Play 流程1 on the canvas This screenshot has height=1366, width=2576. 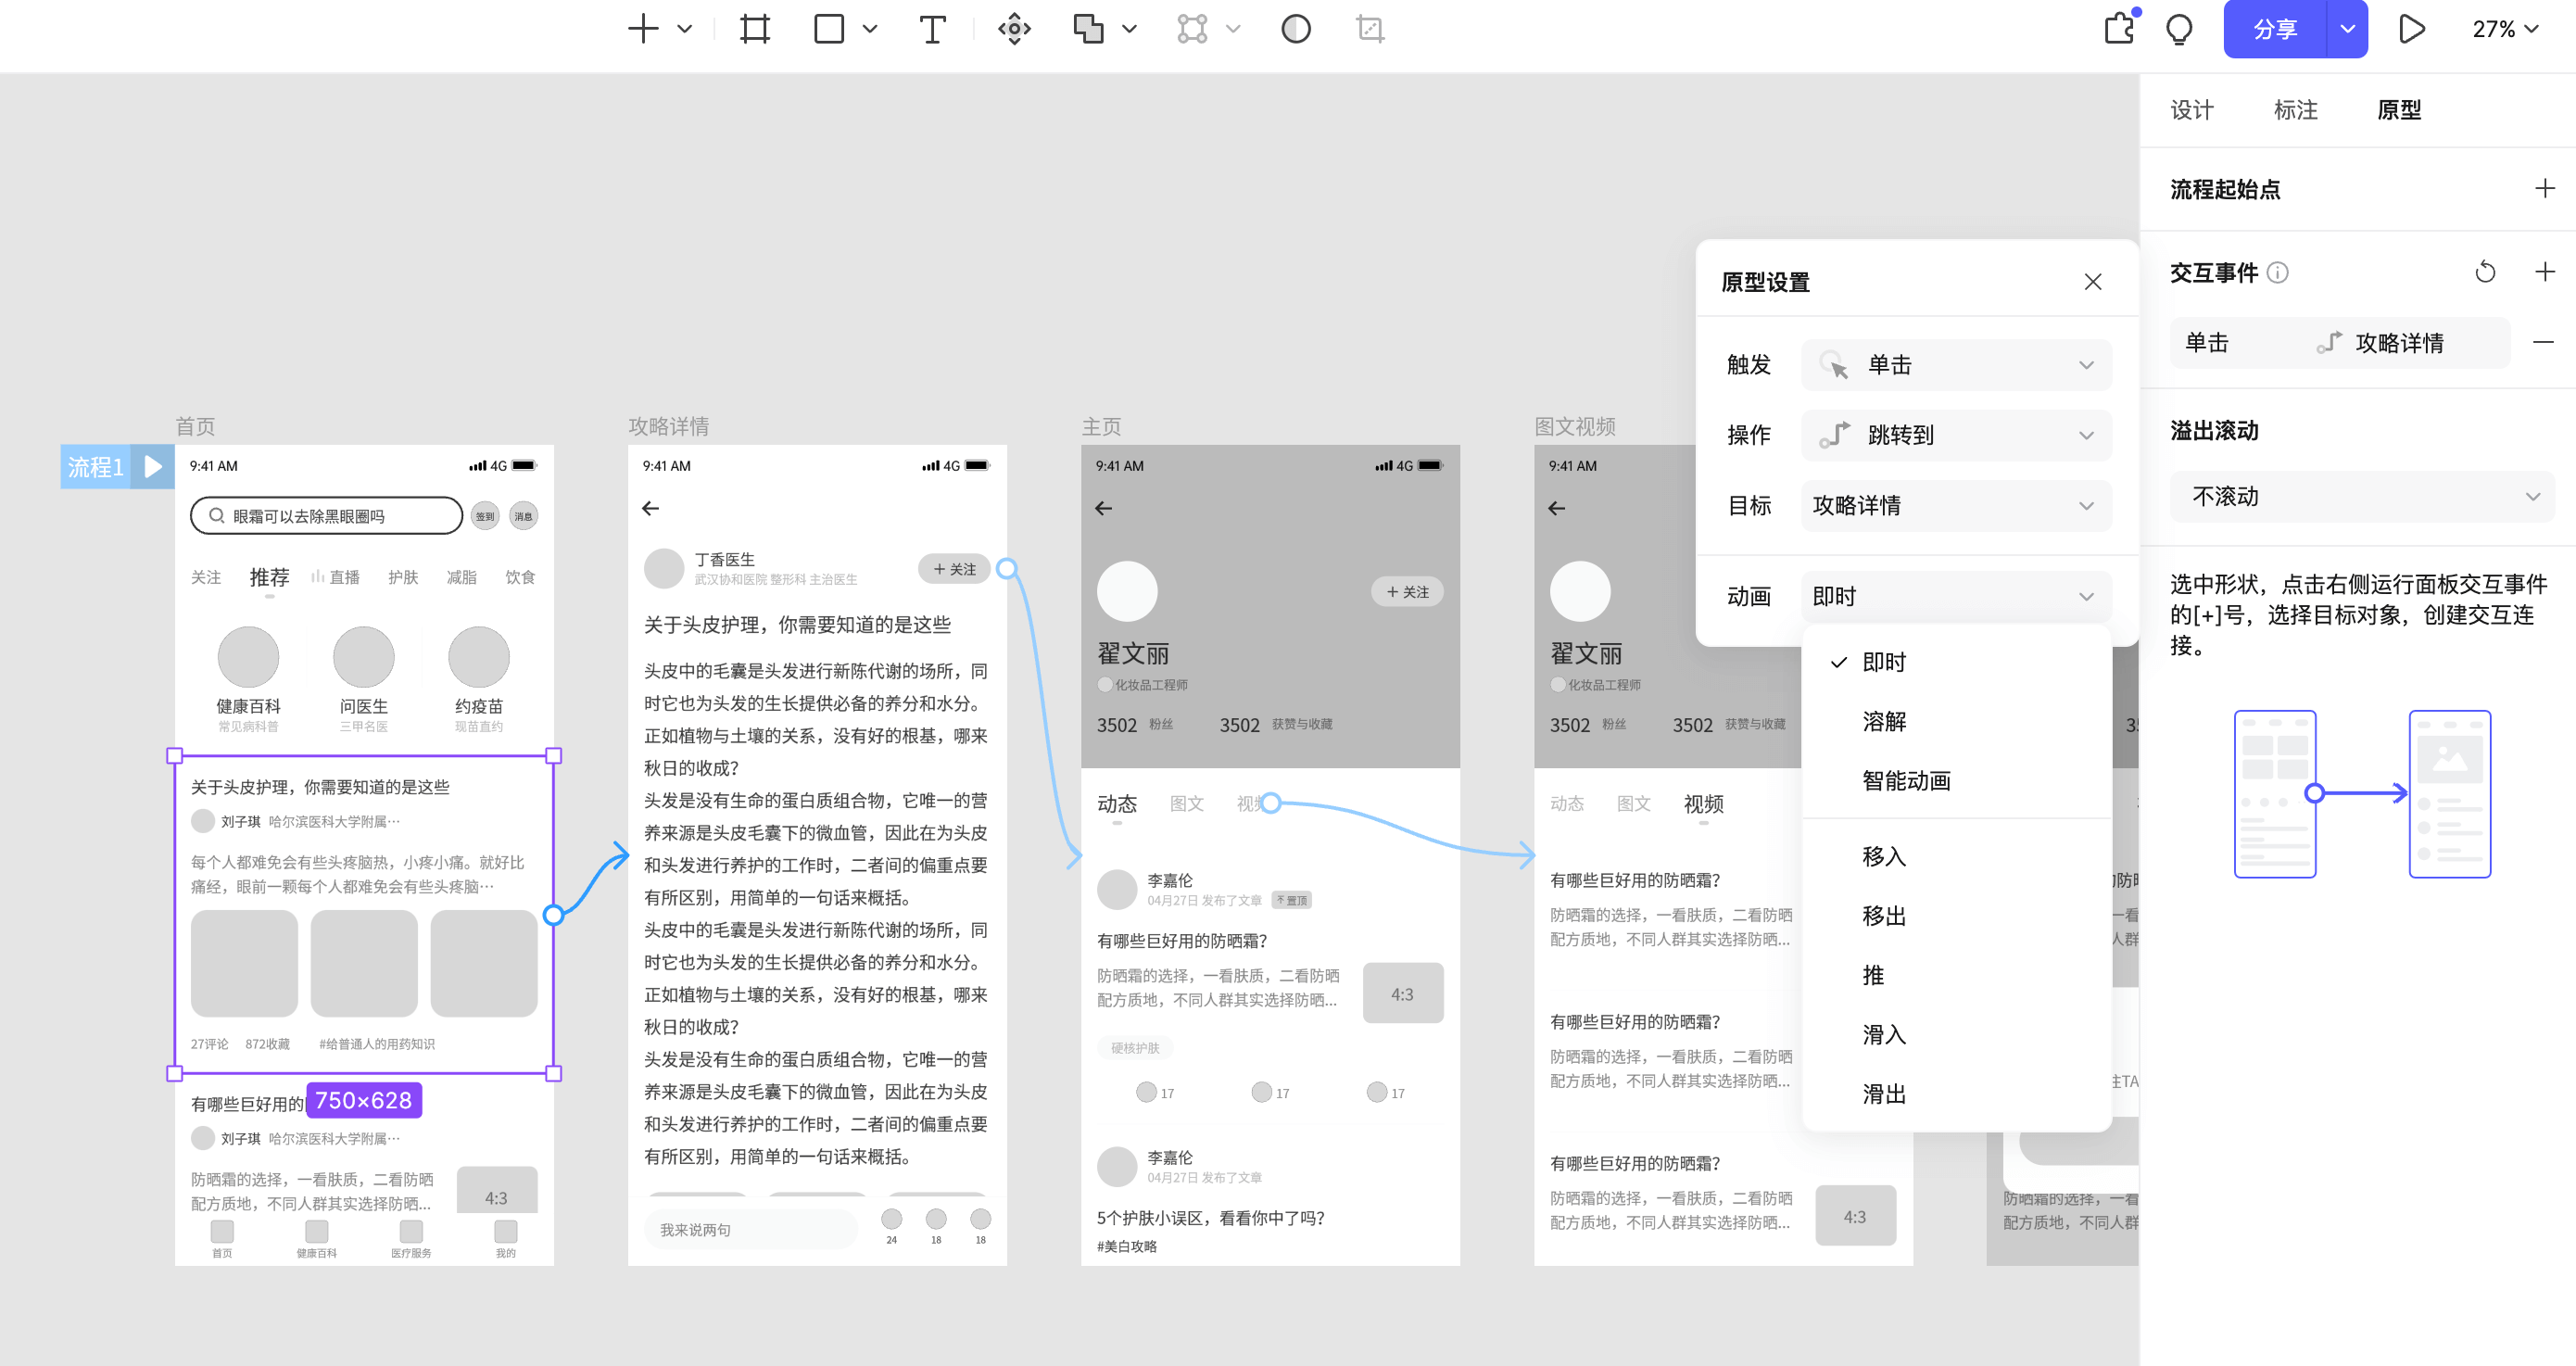tap(152, 466)
